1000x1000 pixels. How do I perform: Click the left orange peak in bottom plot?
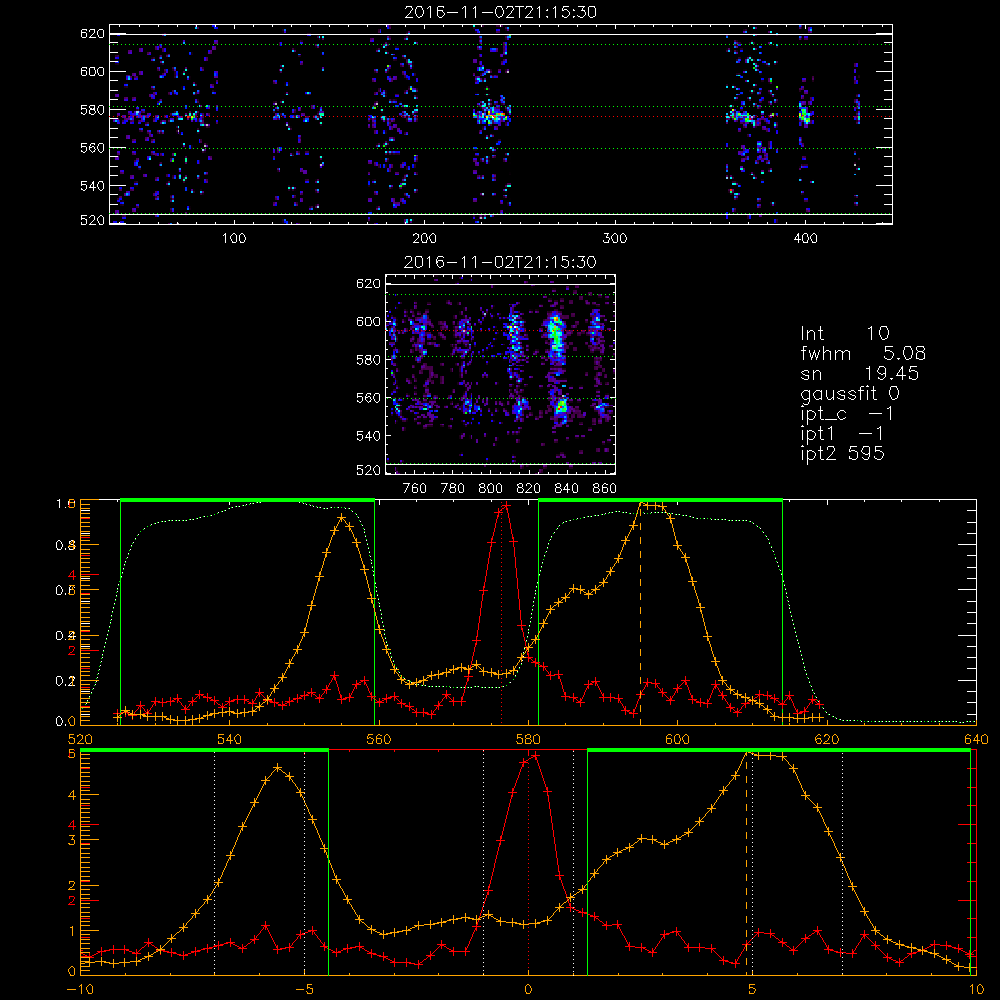[277, 768]
